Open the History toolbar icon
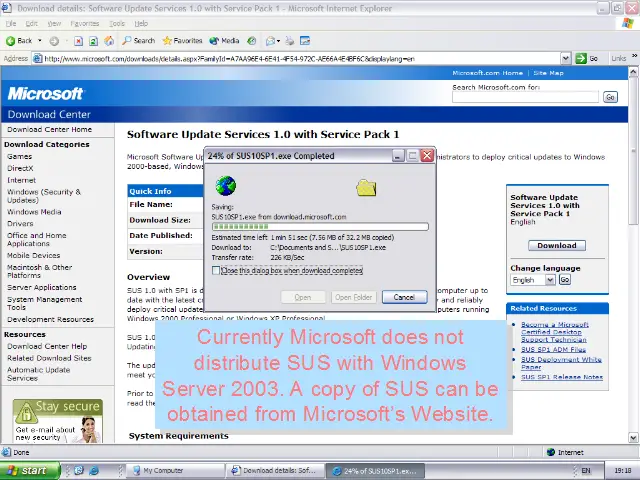640x480 pixels. [252, 40]
